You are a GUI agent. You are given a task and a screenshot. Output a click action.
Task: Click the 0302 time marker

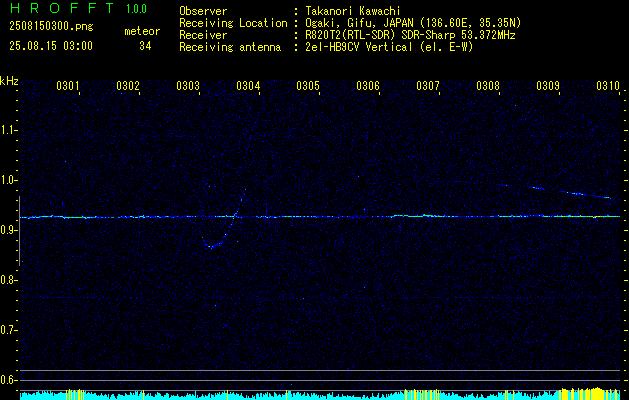tap(128, 86)
